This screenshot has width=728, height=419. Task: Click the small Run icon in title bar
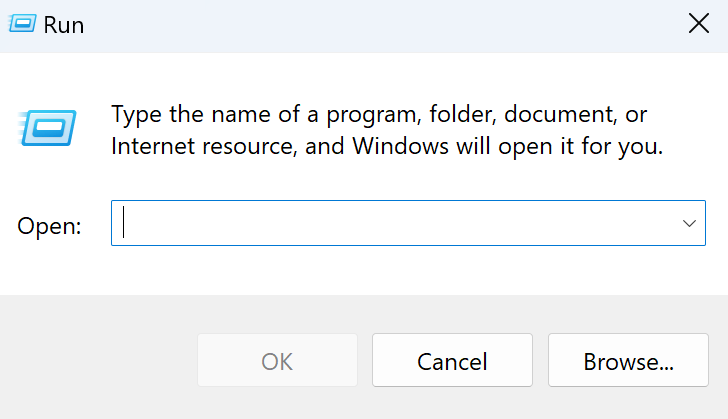pyautogui.click(x=22, y=23)
